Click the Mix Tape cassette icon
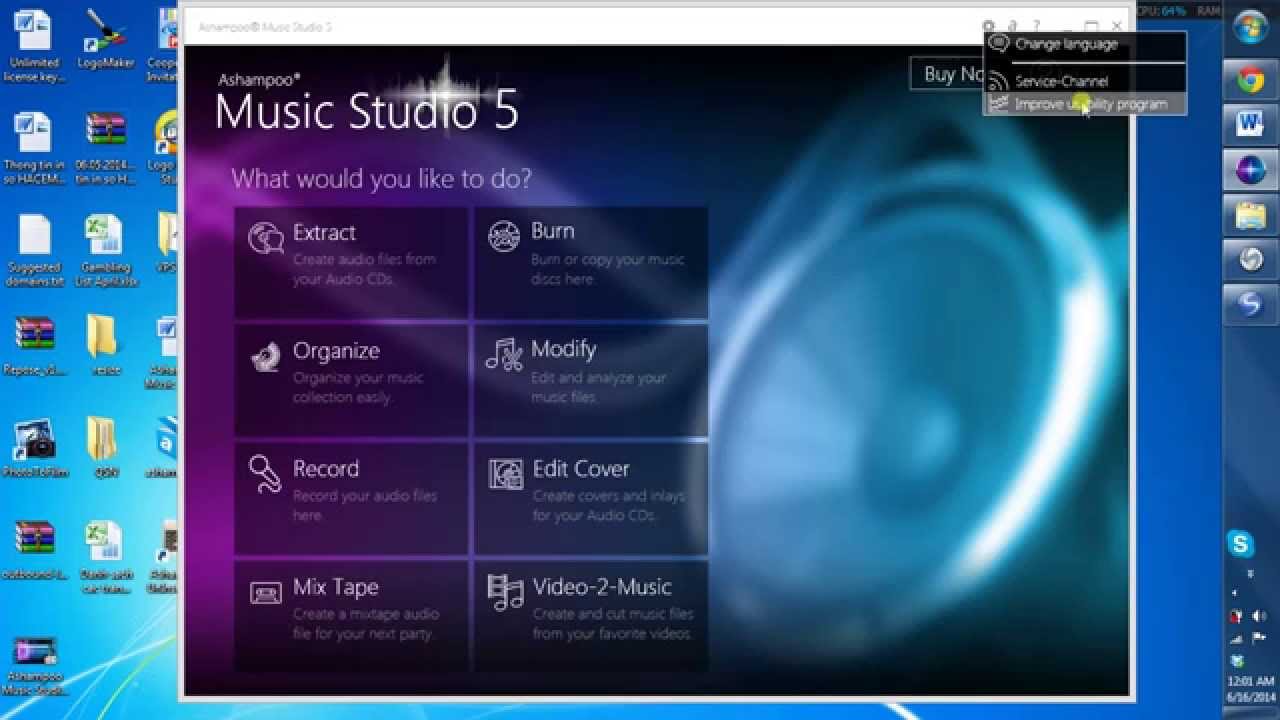This screenshot has height=720, width=1280. [x=265, y=592]
